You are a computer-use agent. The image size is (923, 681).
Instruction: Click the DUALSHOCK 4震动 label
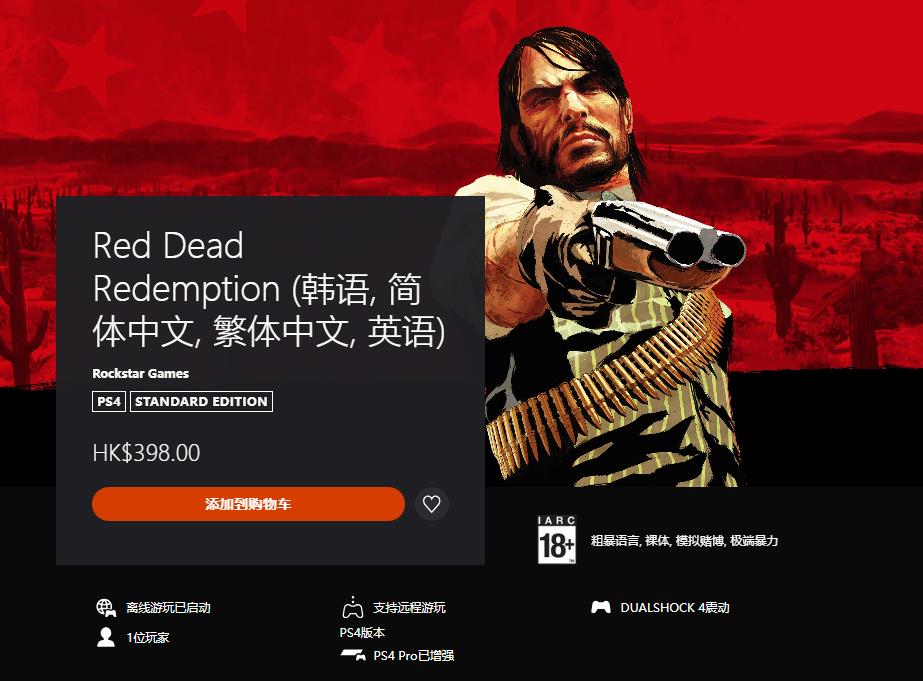pyautogui.click(x=675, y=607)
